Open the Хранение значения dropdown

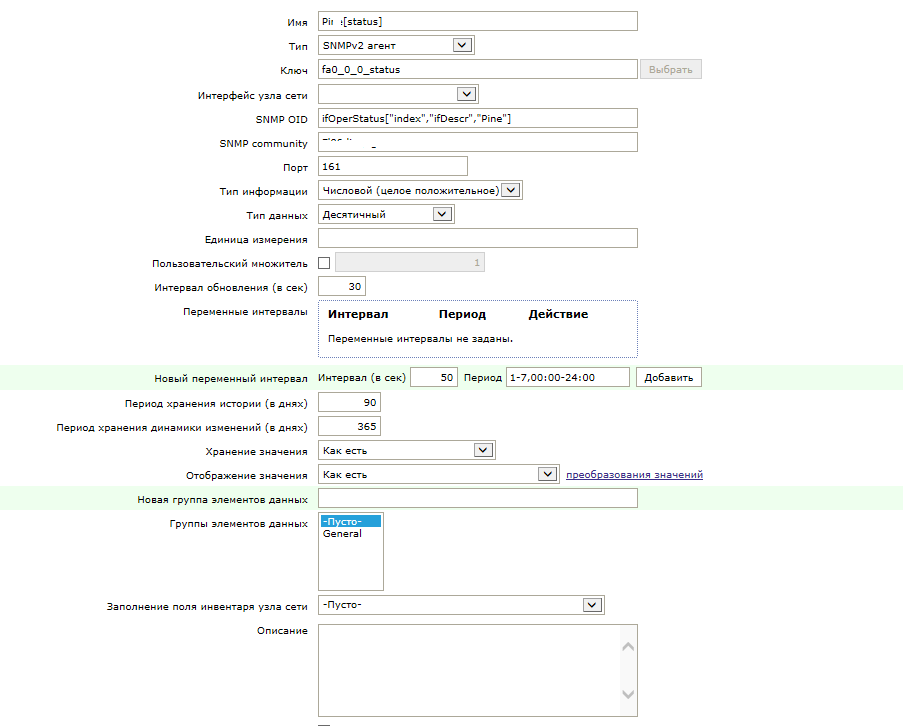coord(407,451)
